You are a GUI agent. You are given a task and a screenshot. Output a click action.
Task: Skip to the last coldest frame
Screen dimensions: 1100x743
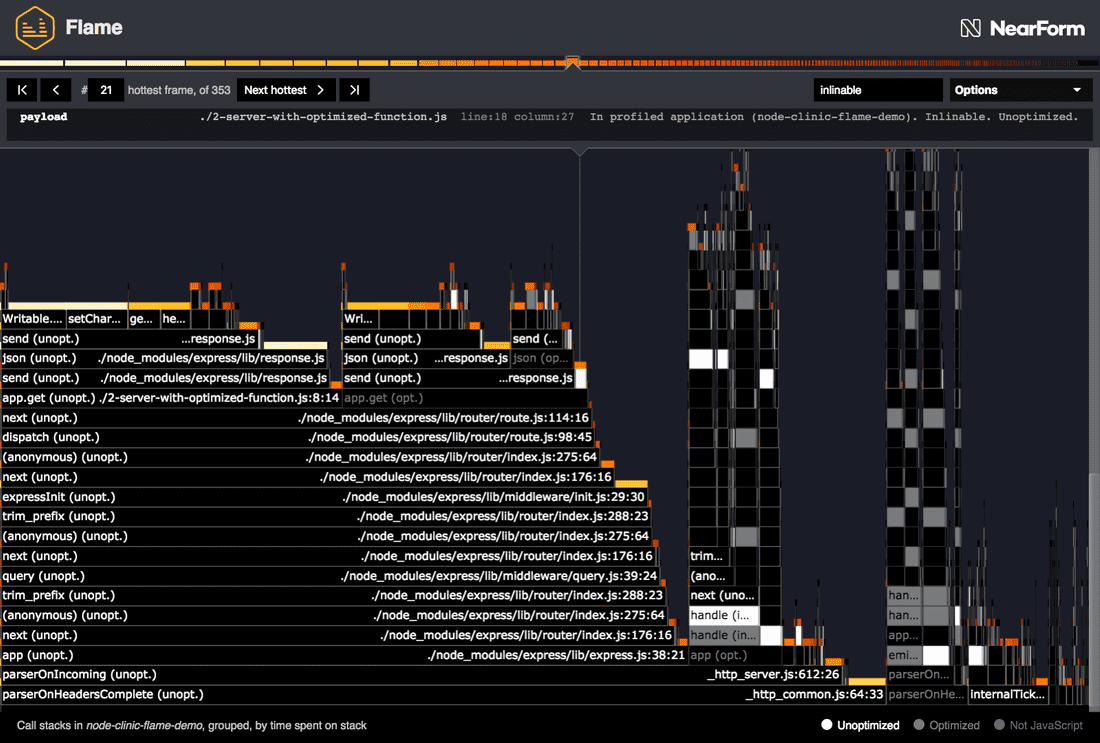tap(353, 90)
